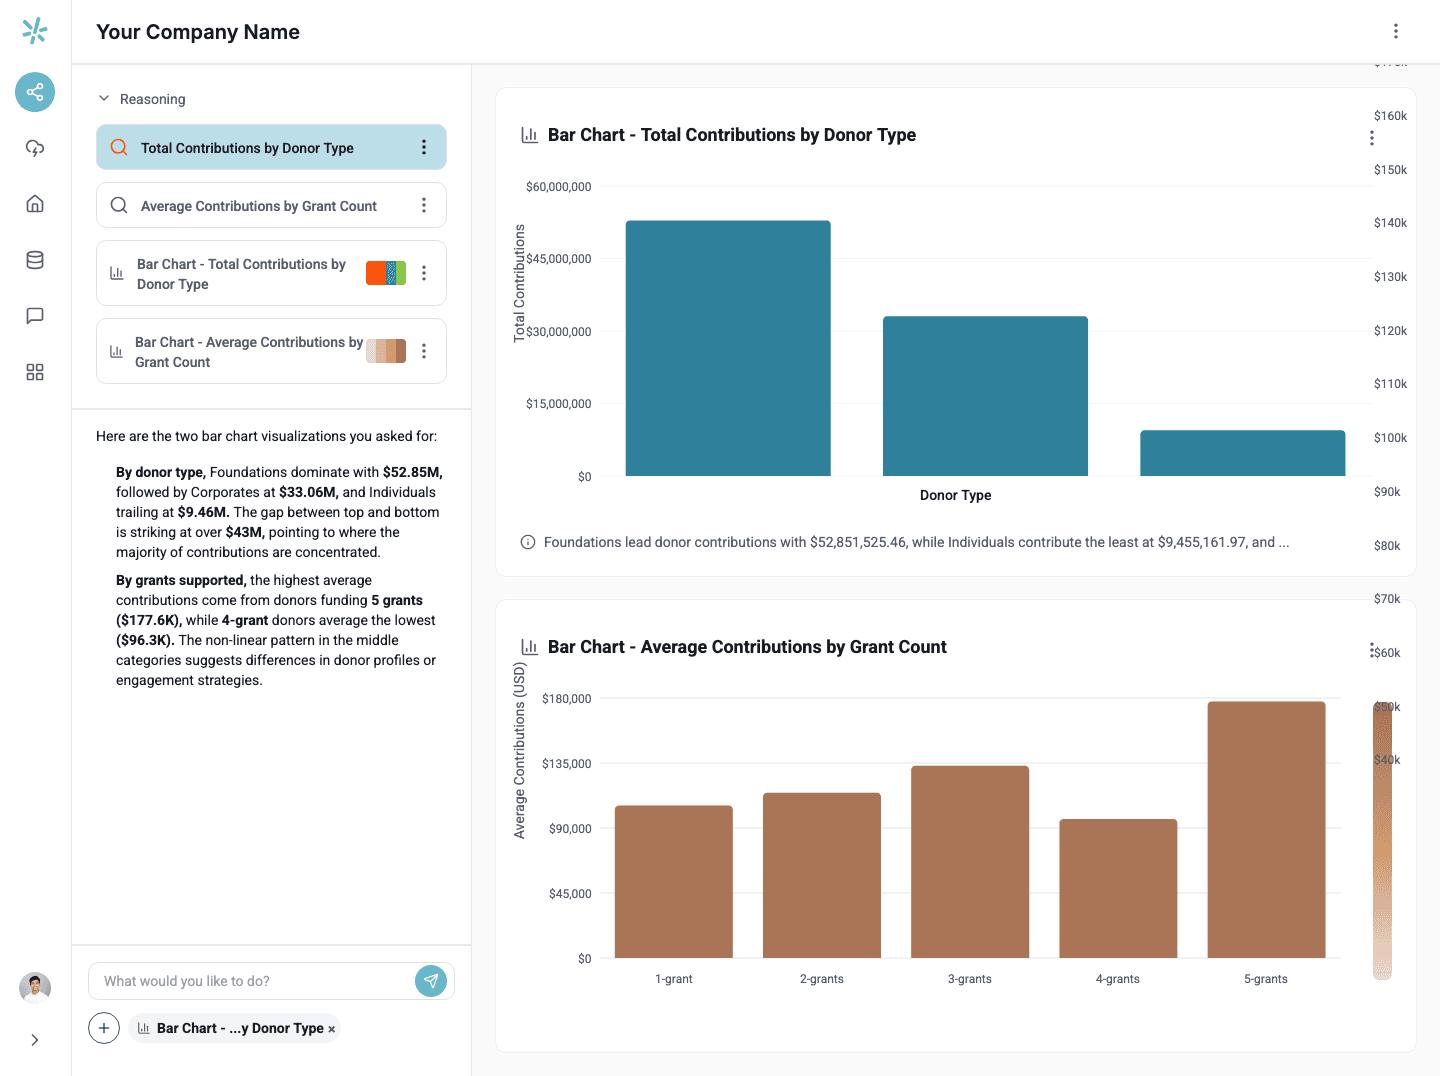Open the Donor Type bar chart card menu
This screenshot has width=1440, height=1076.
tap(1371, 138)
